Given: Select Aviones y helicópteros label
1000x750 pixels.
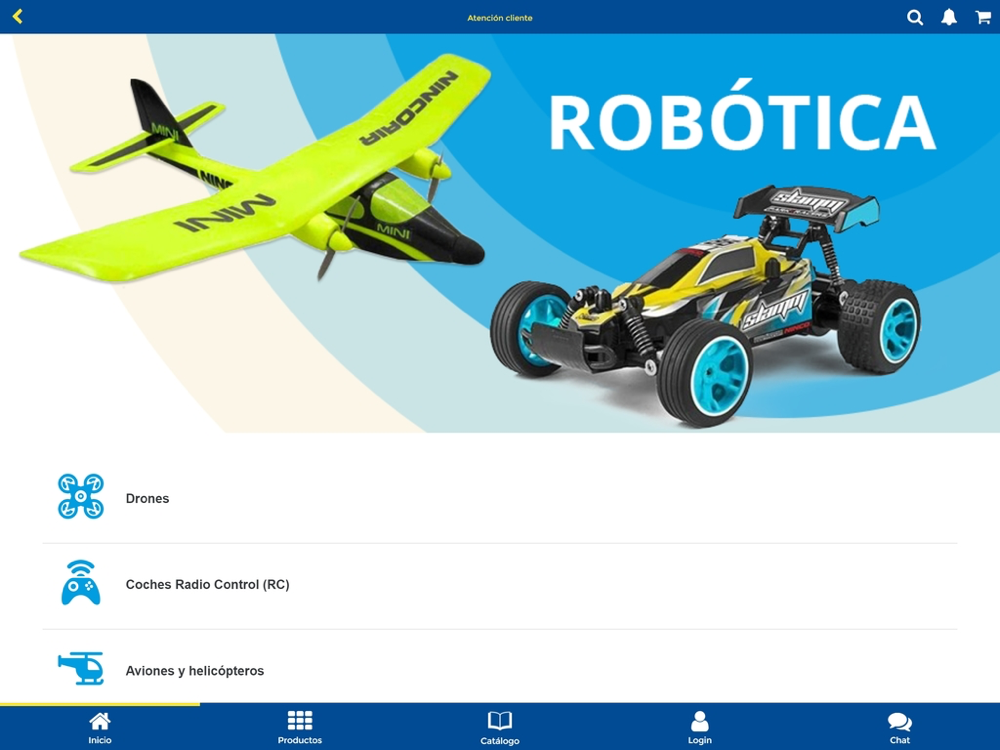Looking at the screenshot, I should (x=195, y=670).
